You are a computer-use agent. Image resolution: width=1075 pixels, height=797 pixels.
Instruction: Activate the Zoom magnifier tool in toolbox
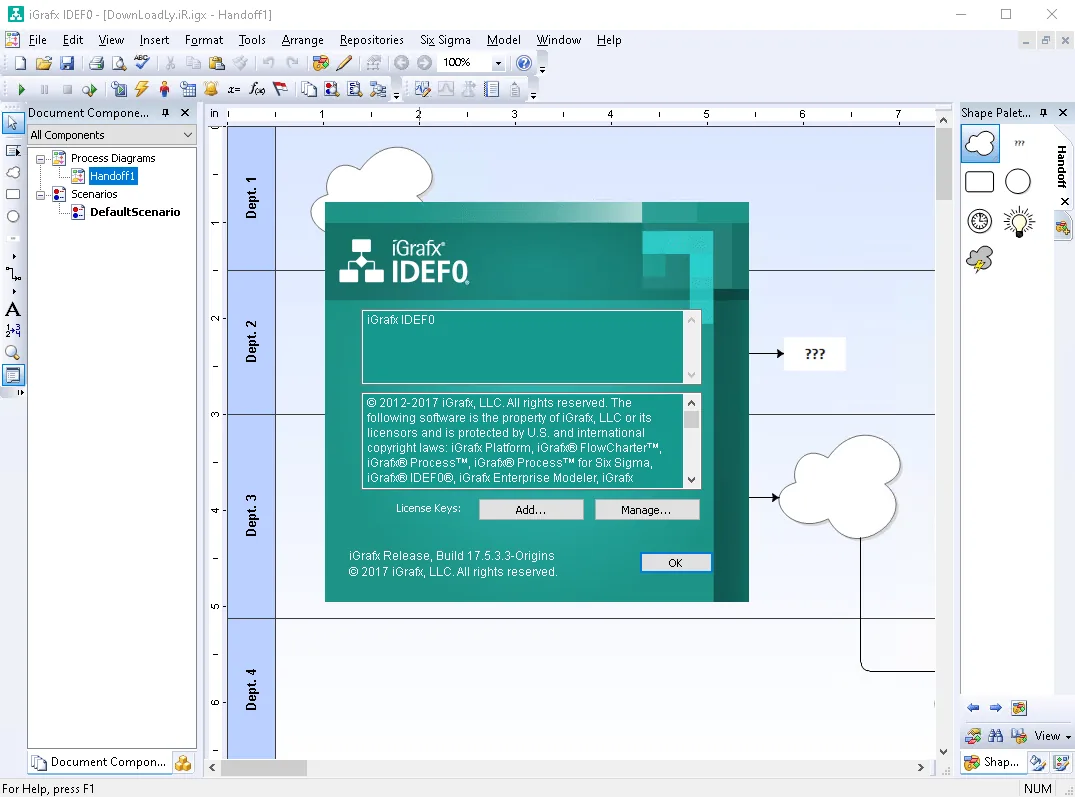click(12, 353)
